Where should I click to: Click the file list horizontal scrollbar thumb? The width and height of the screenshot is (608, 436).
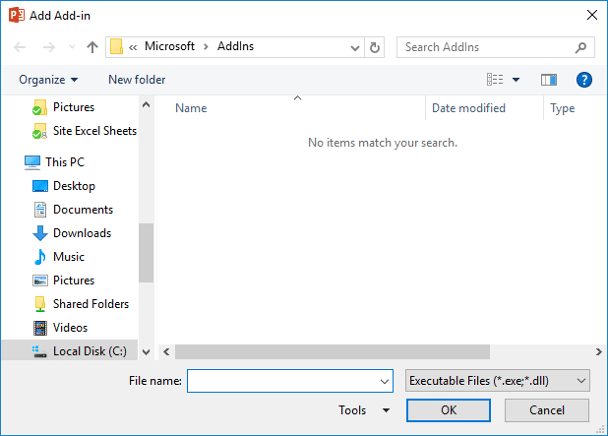pos(332,352)
